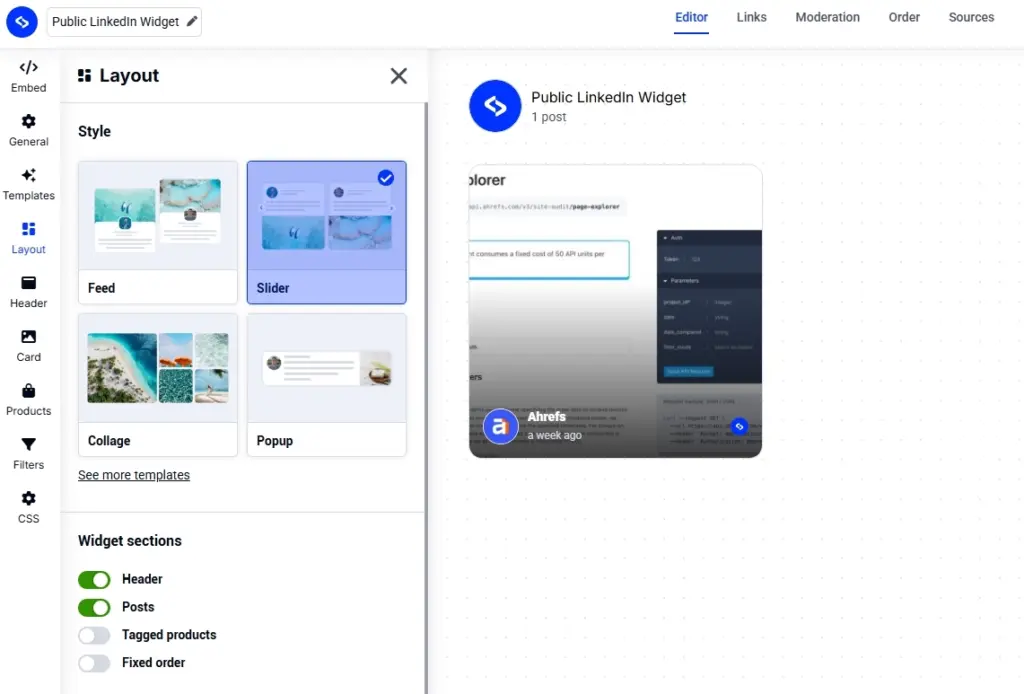
Task: Open the CSS editor panel
Action: coord(28,507)
